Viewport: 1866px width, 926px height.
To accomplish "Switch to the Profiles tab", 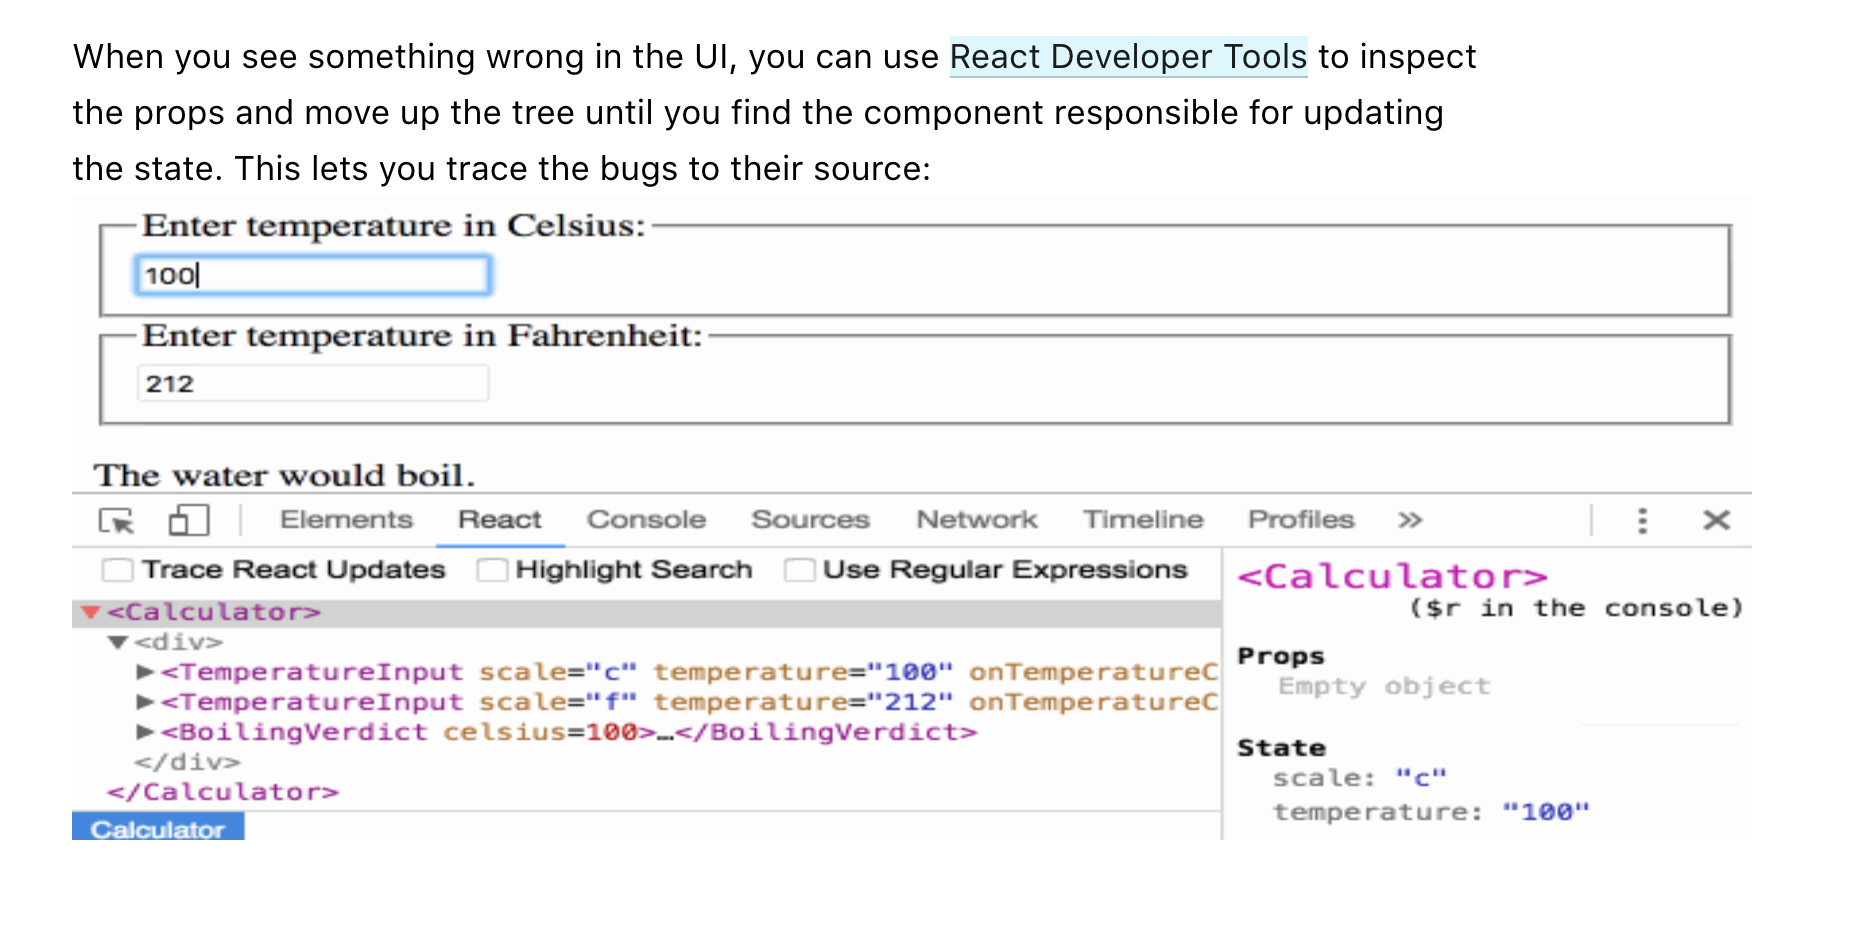I will [x=1300, y=519].
